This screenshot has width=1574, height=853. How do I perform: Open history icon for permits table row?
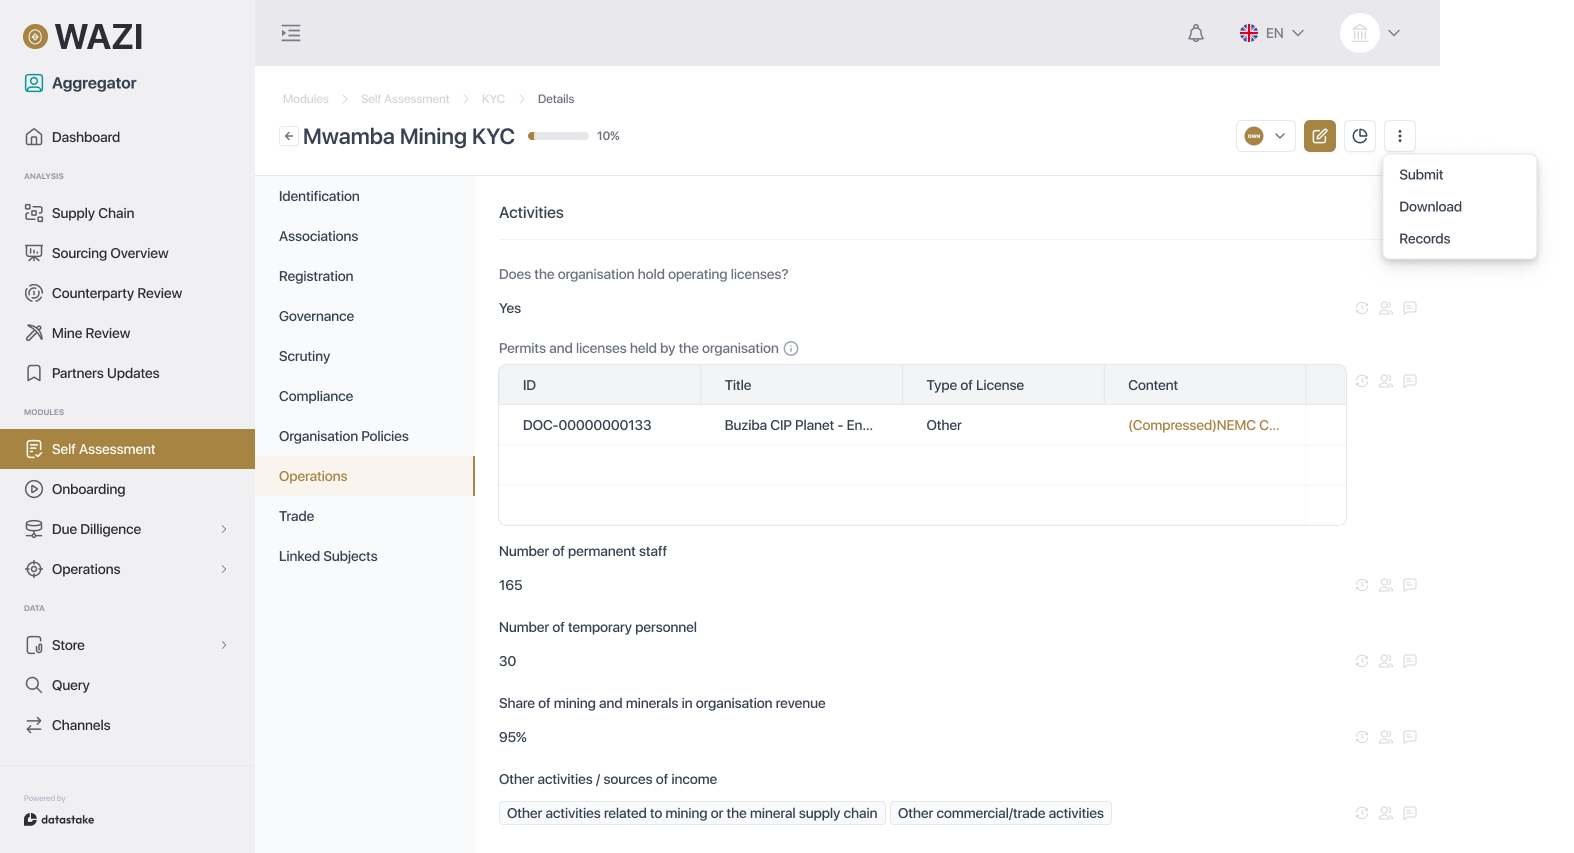tap(1362, 381)
